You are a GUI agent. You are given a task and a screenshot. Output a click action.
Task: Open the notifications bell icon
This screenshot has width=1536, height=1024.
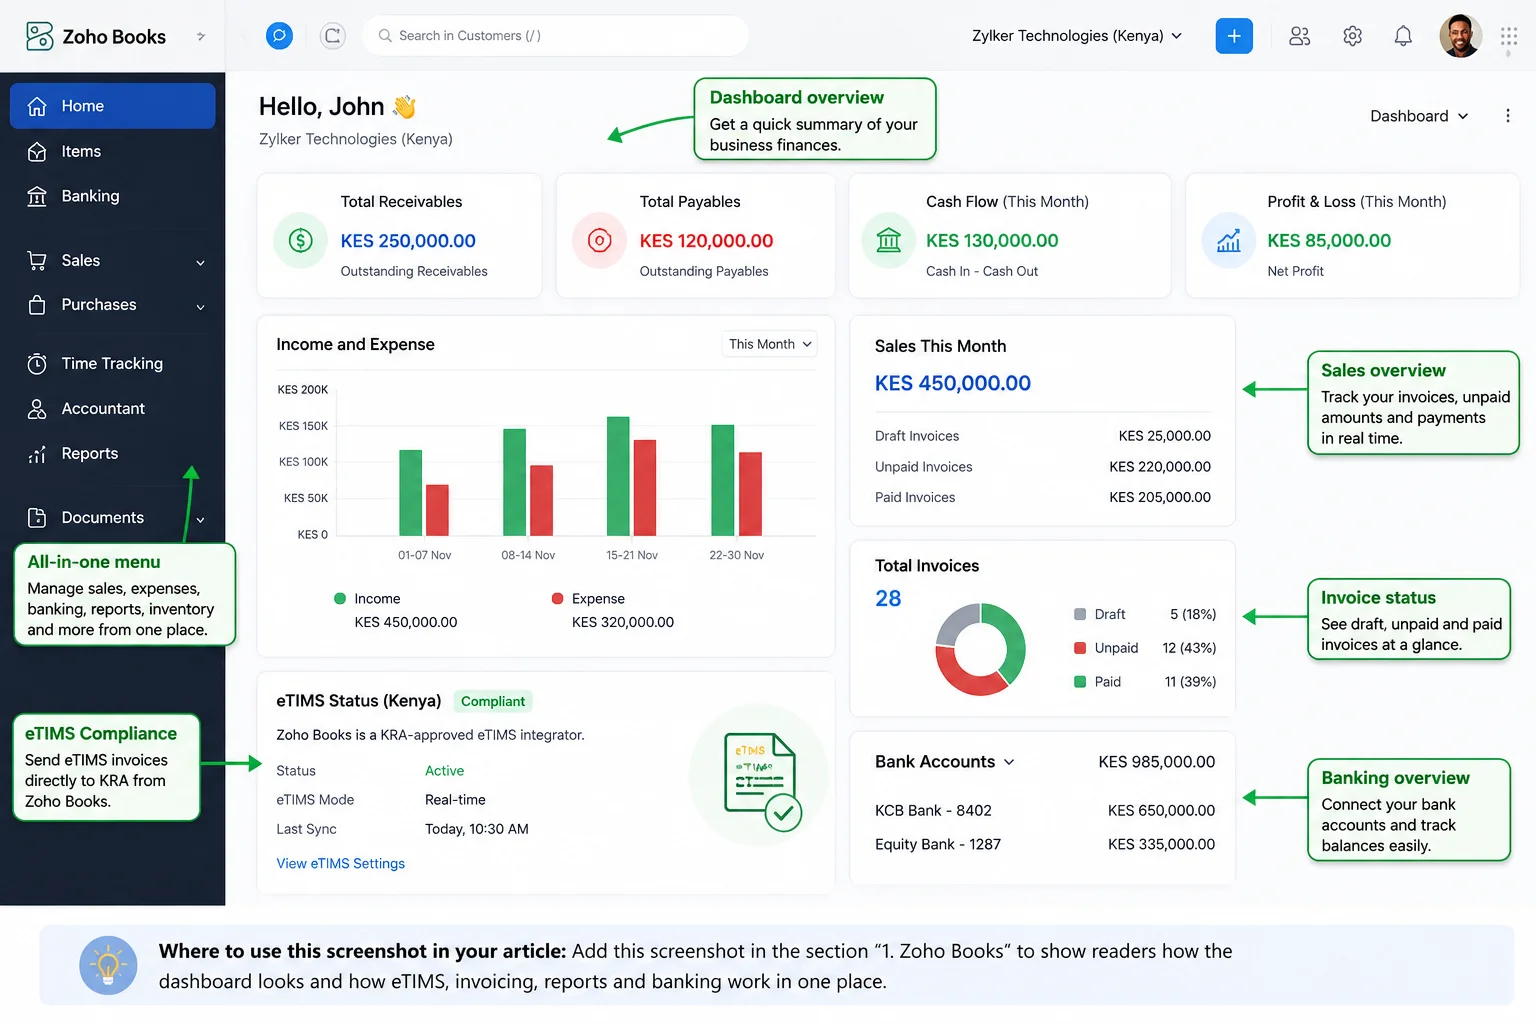pyautogui.click(x=1403, y=36)
